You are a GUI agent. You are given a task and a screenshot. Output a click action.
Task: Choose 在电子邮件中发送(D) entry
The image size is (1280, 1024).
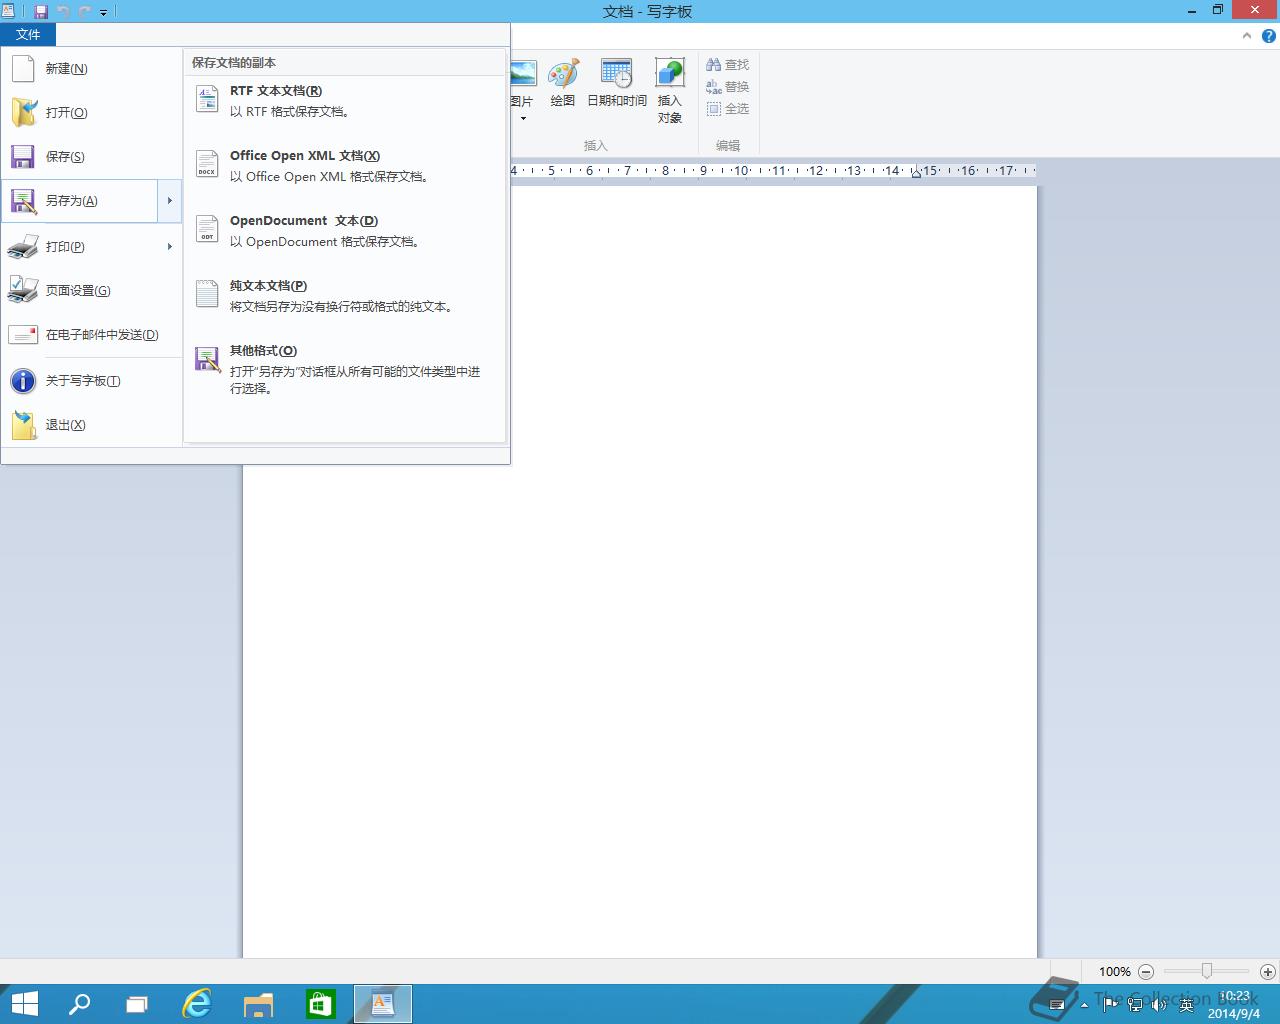(x=92, y=335)
